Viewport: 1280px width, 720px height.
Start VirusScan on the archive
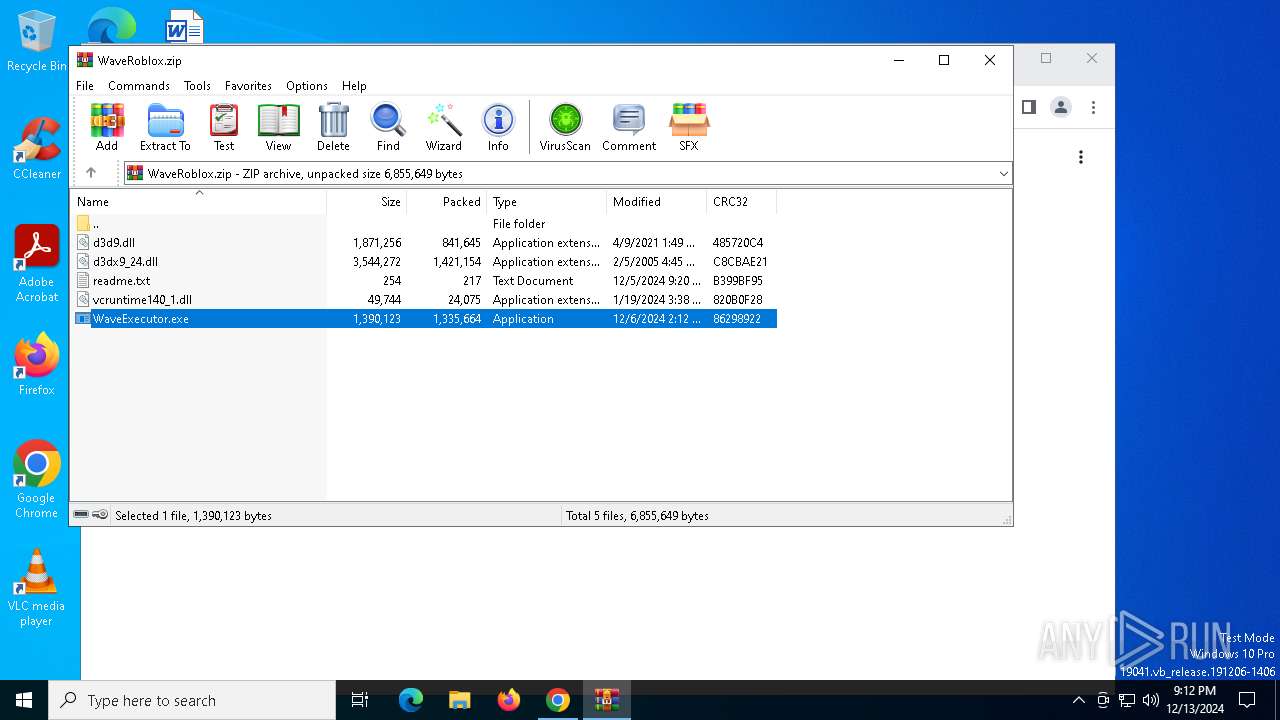pyautogui.click(x=565, y=127)
